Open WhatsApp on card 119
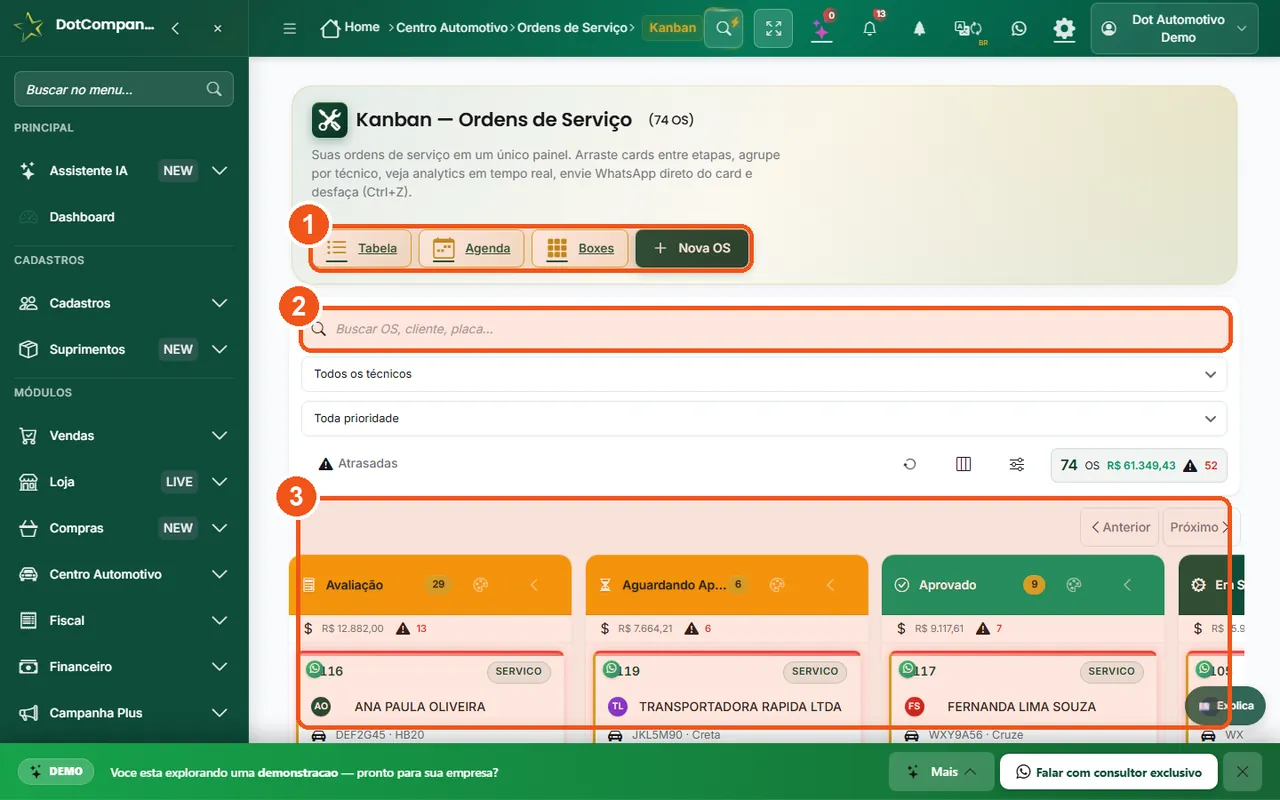 click(x=611, y=668)
